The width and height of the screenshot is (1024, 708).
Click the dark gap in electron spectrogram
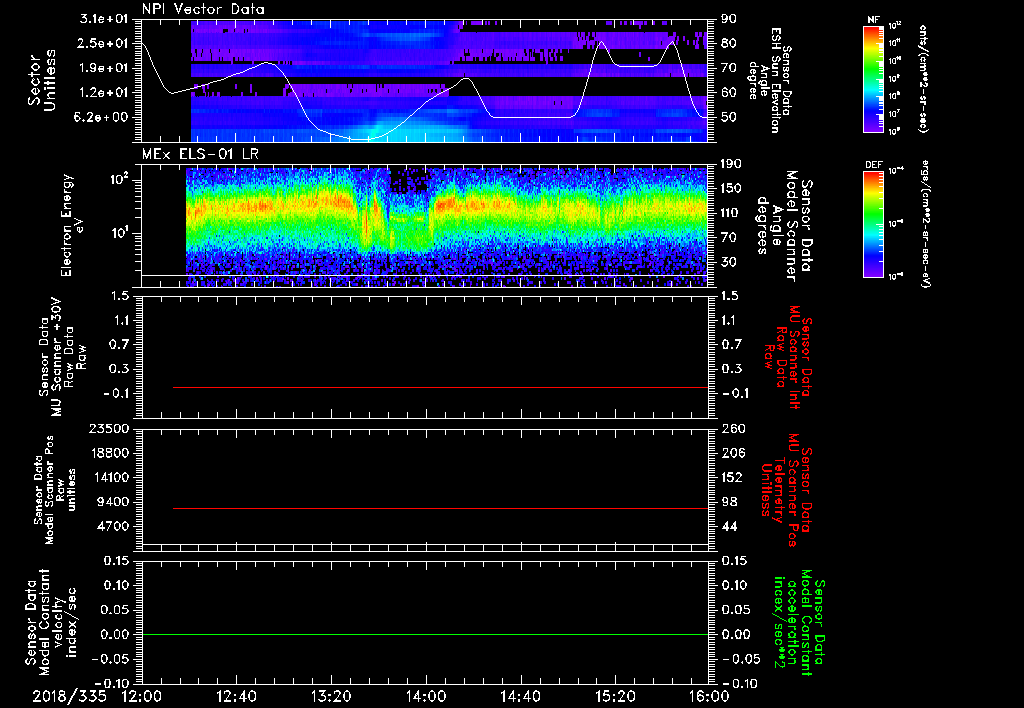[x=407, y=180]
